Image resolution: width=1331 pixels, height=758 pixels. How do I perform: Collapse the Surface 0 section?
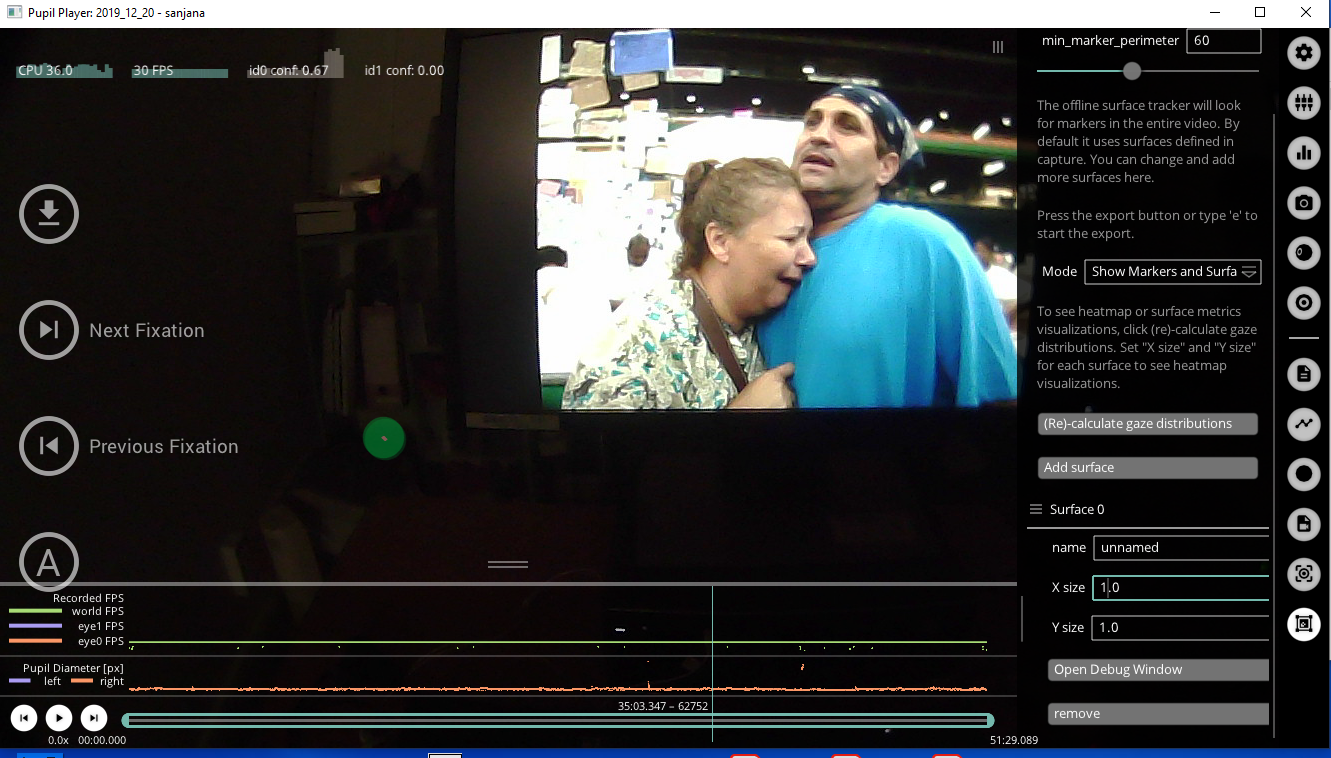[1036, 510]
